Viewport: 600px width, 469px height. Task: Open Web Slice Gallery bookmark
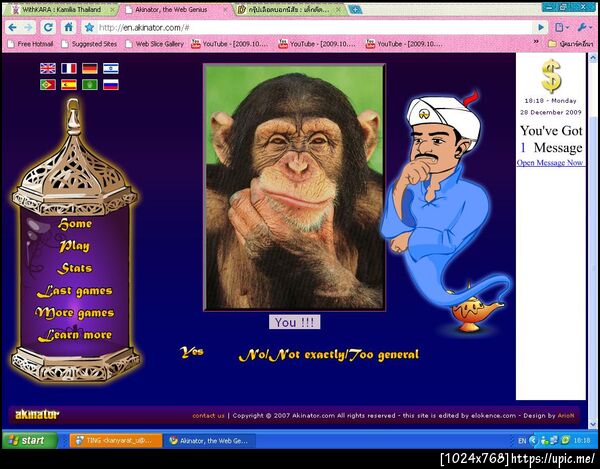155,44
